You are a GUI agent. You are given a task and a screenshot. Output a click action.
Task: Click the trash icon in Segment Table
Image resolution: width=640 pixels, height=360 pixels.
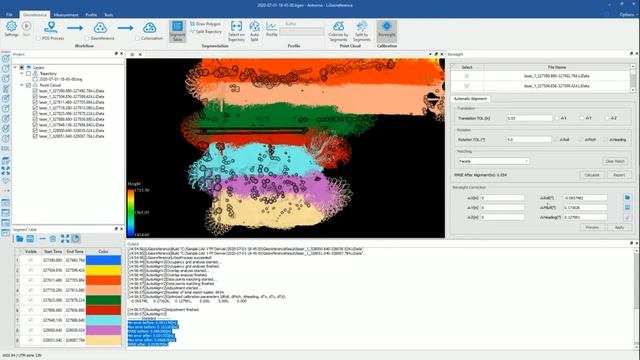(x=53, y=239)
